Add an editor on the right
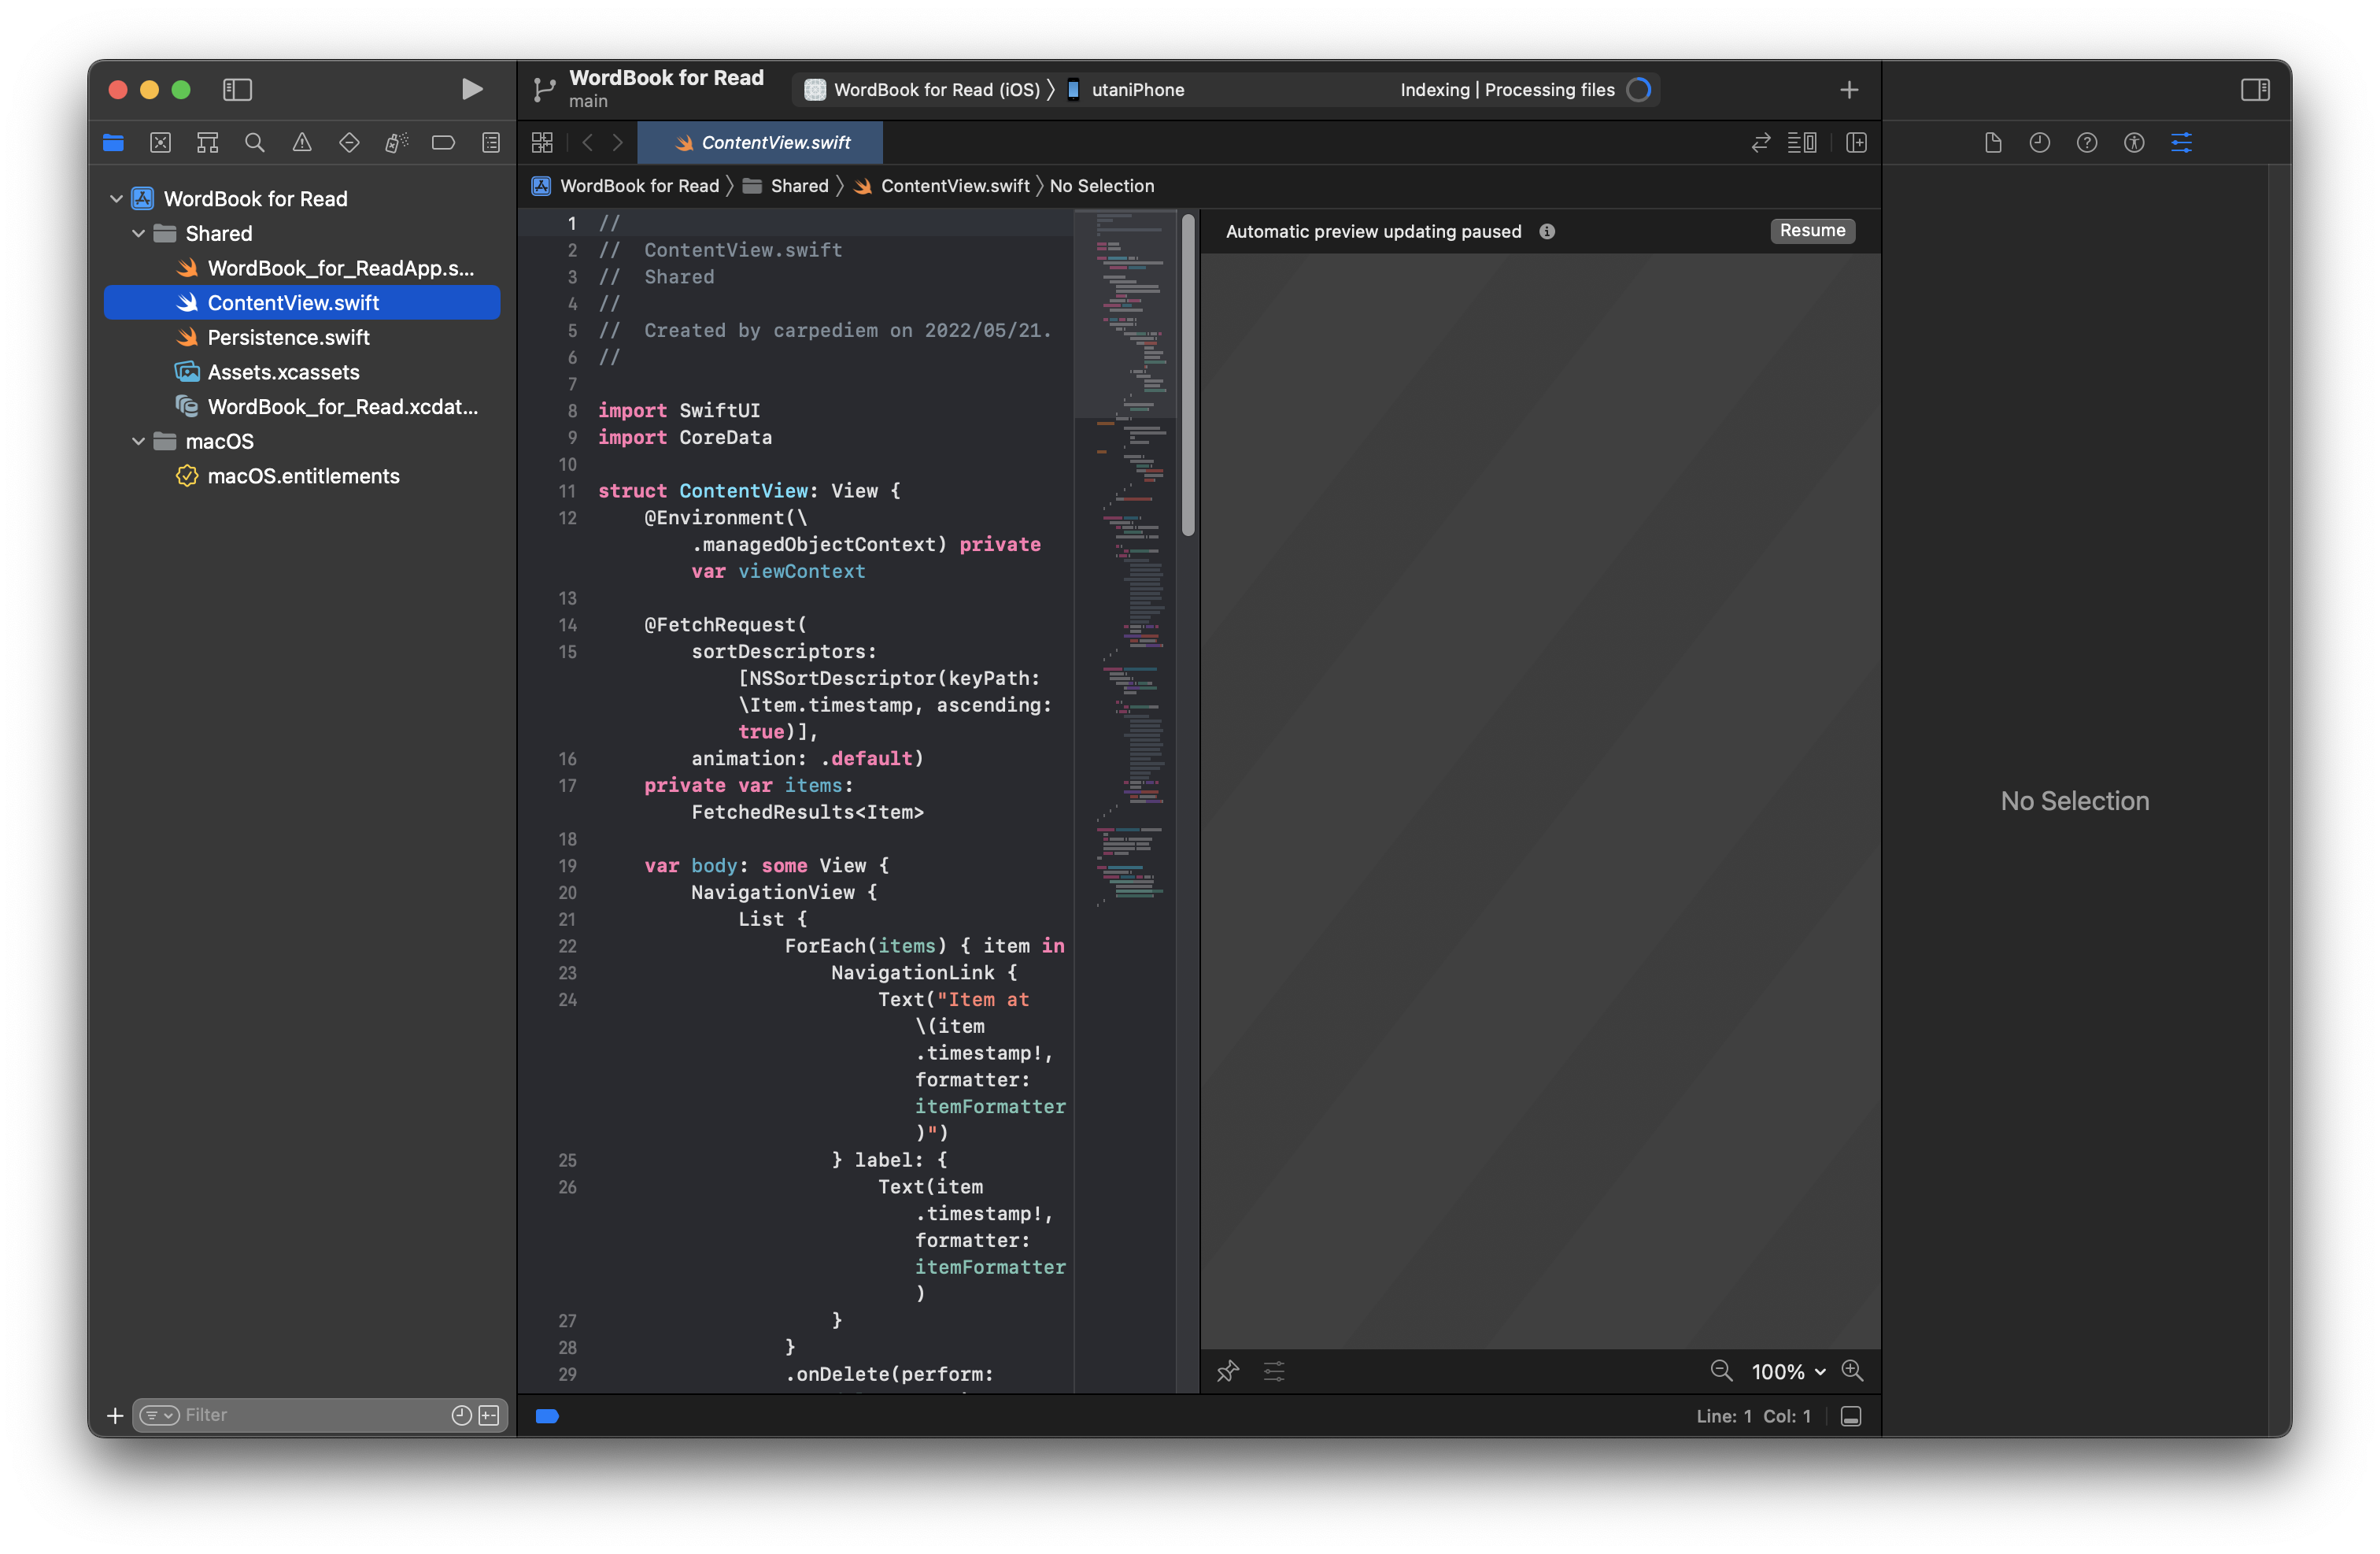The height and width of the screenshot is (1554, 2380). coord(1856,143)
